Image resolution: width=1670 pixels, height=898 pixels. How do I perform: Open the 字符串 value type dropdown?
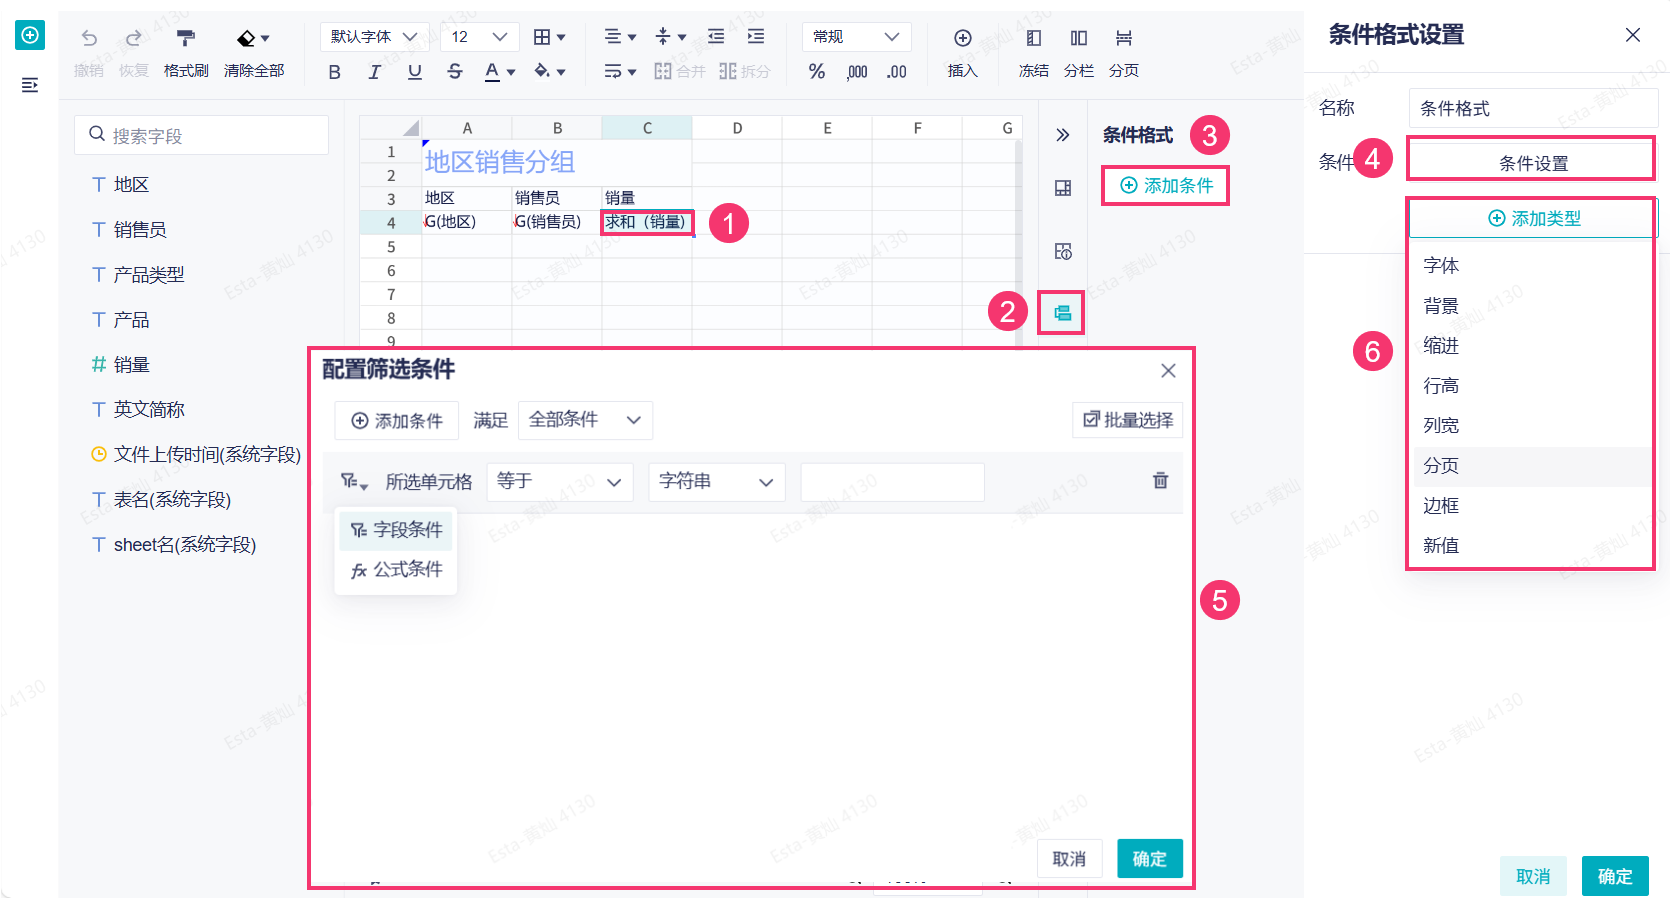point(717,482)
